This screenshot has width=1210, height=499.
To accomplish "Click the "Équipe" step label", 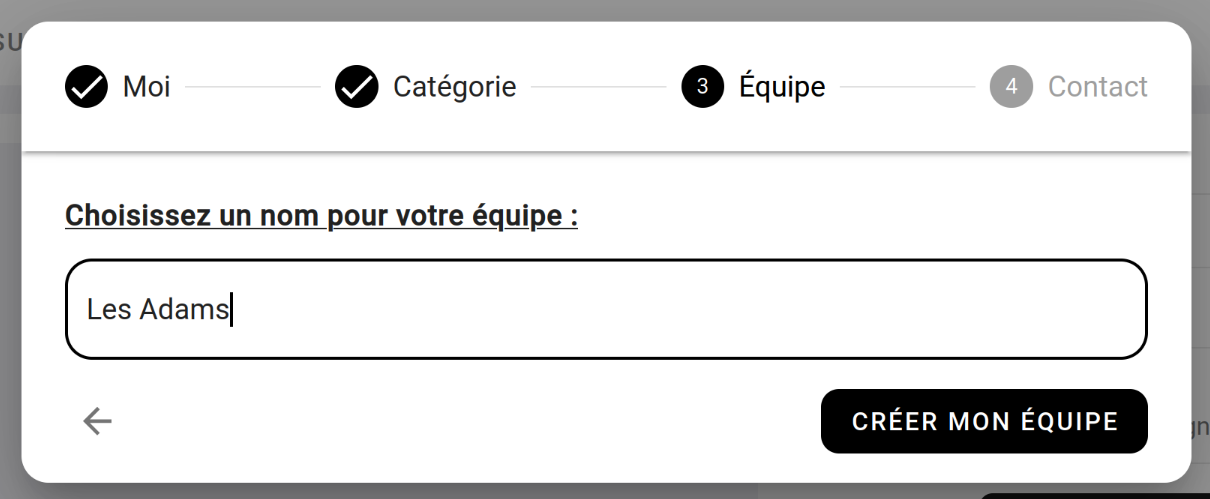I will (782, 87).
